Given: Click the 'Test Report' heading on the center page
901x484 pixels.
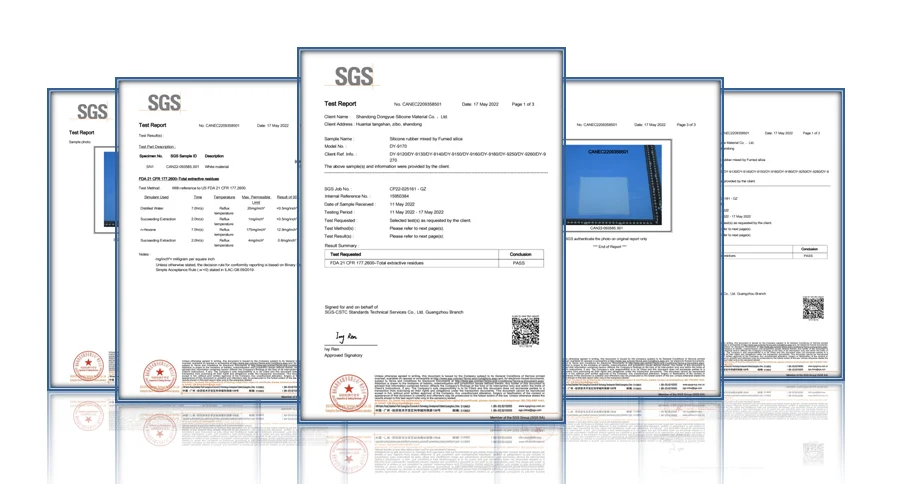Looking at the screenshot, I should [x=340, y=103].
